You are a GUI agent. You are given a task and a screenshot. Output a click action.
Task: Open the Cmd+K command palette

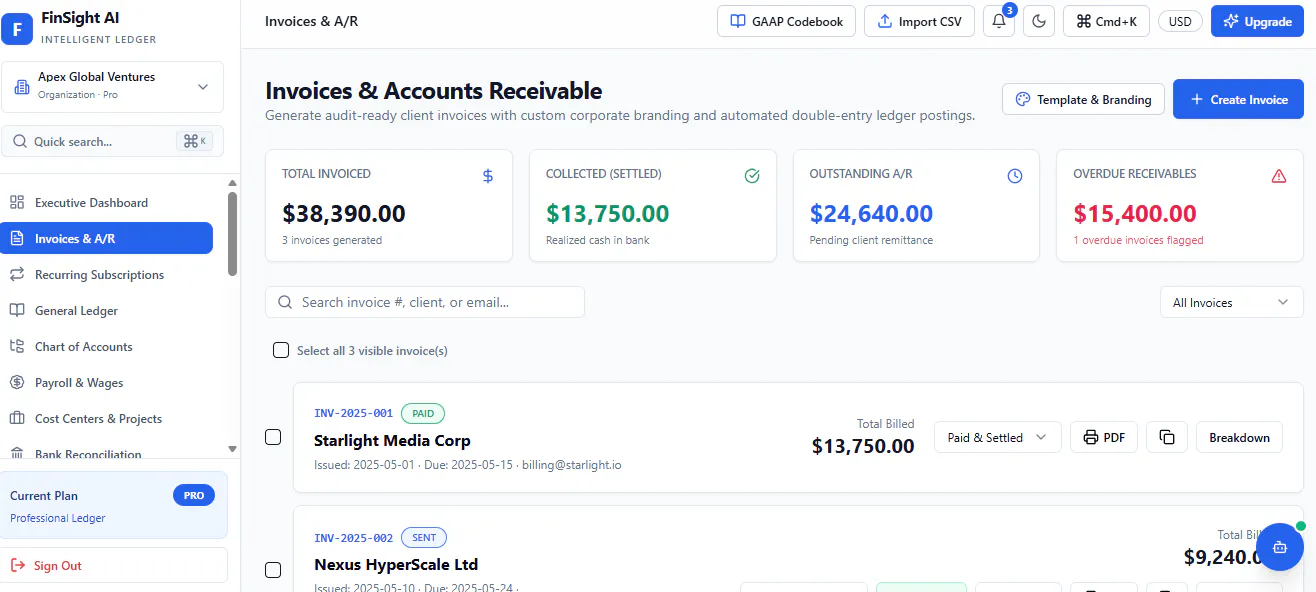click(x=1106, y=21)
